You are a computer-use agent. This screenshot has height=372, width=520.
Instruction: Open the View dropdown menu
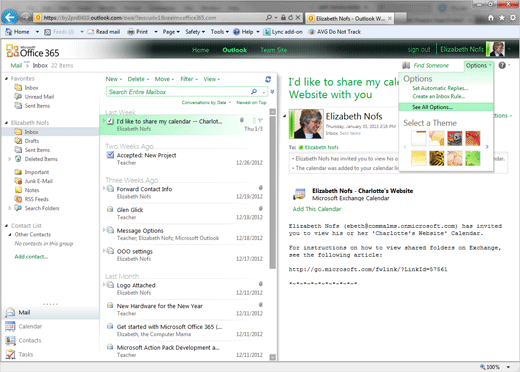(212, 79)
